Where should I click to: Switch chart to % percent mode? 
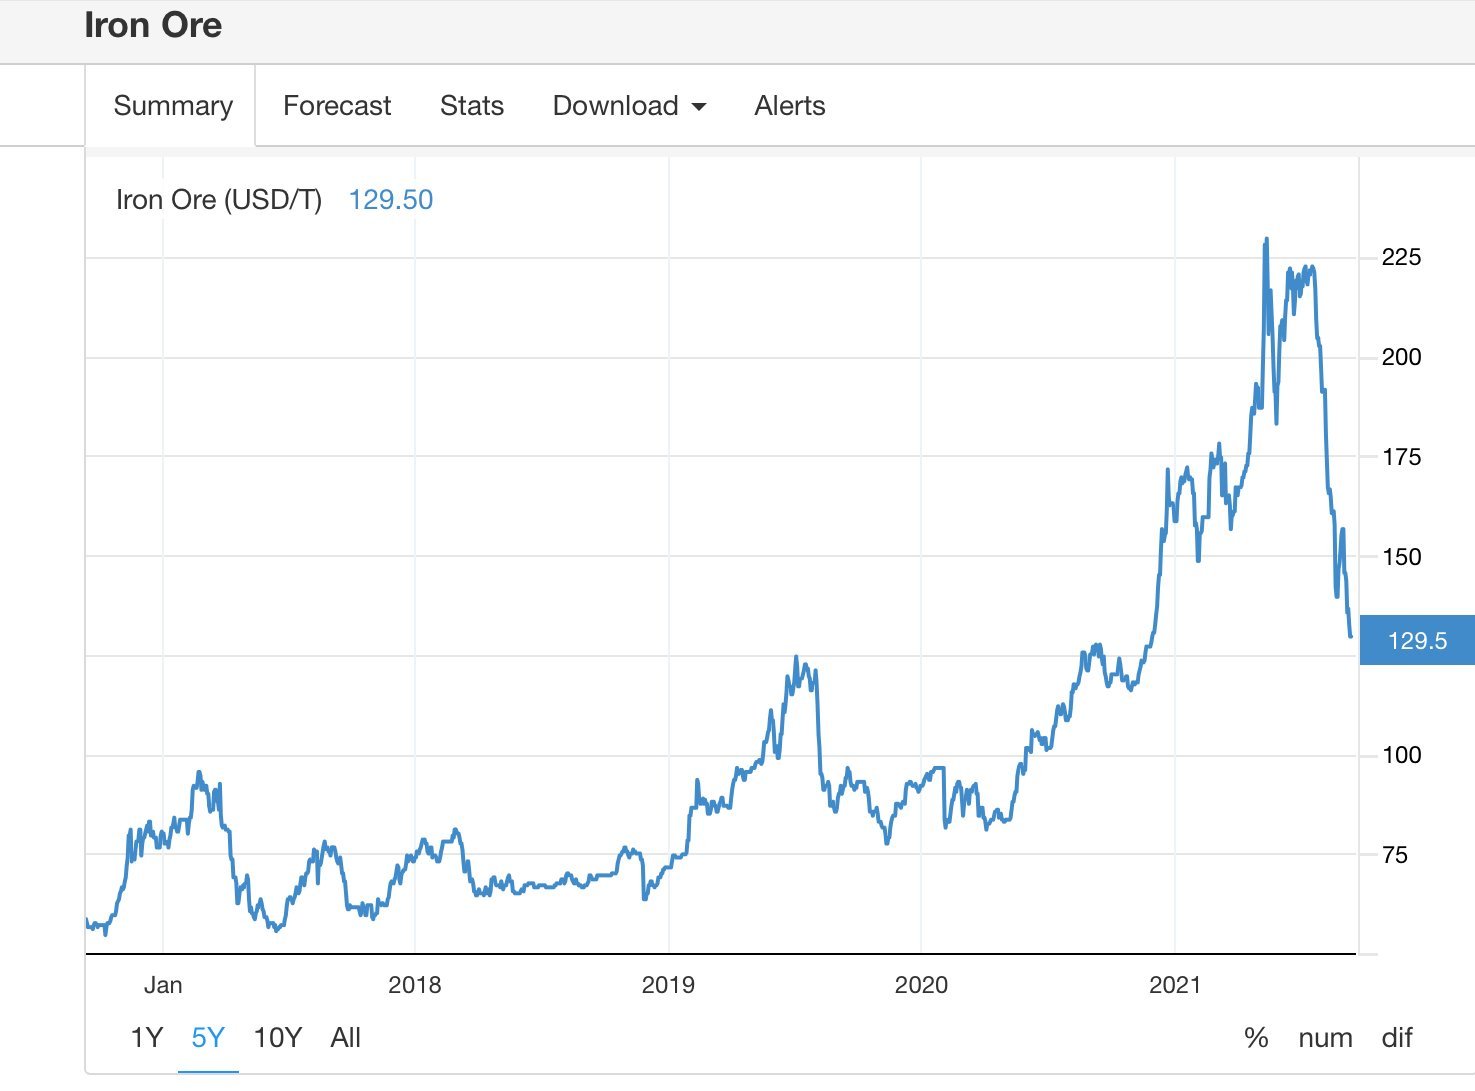pyautogui.click(x=1256, y=1038)
